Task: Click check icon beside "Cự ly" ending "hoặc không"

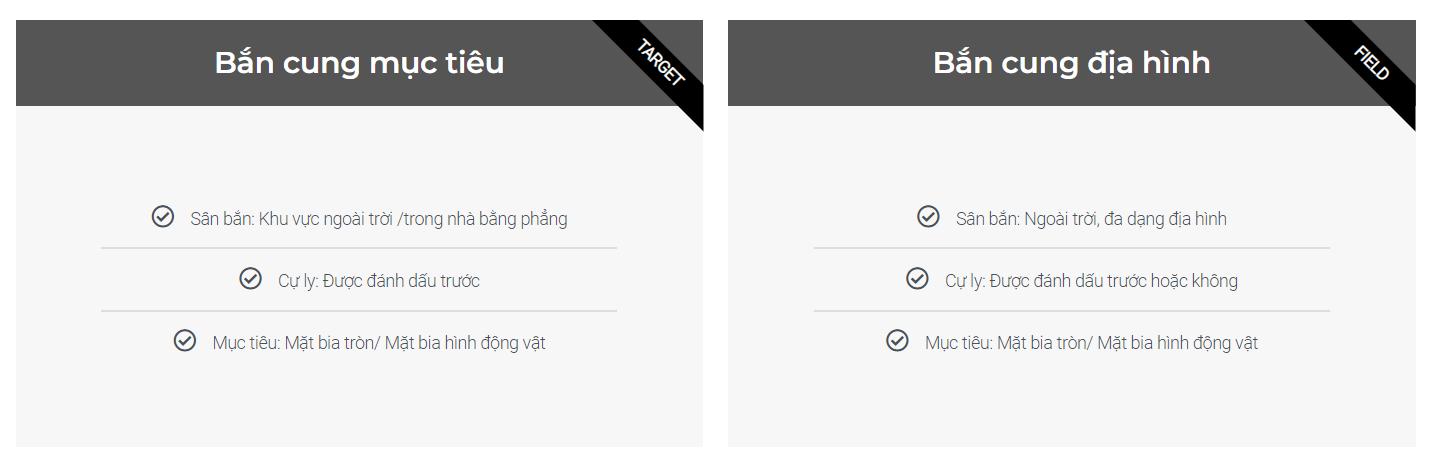Action: (917, 279)
